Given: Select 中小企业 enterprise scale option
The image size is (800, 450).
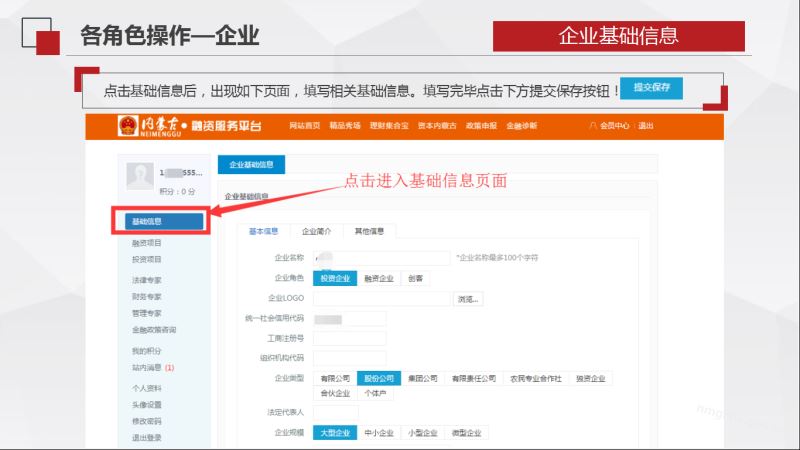Looking at the screenshot, I should coord(379,433).
